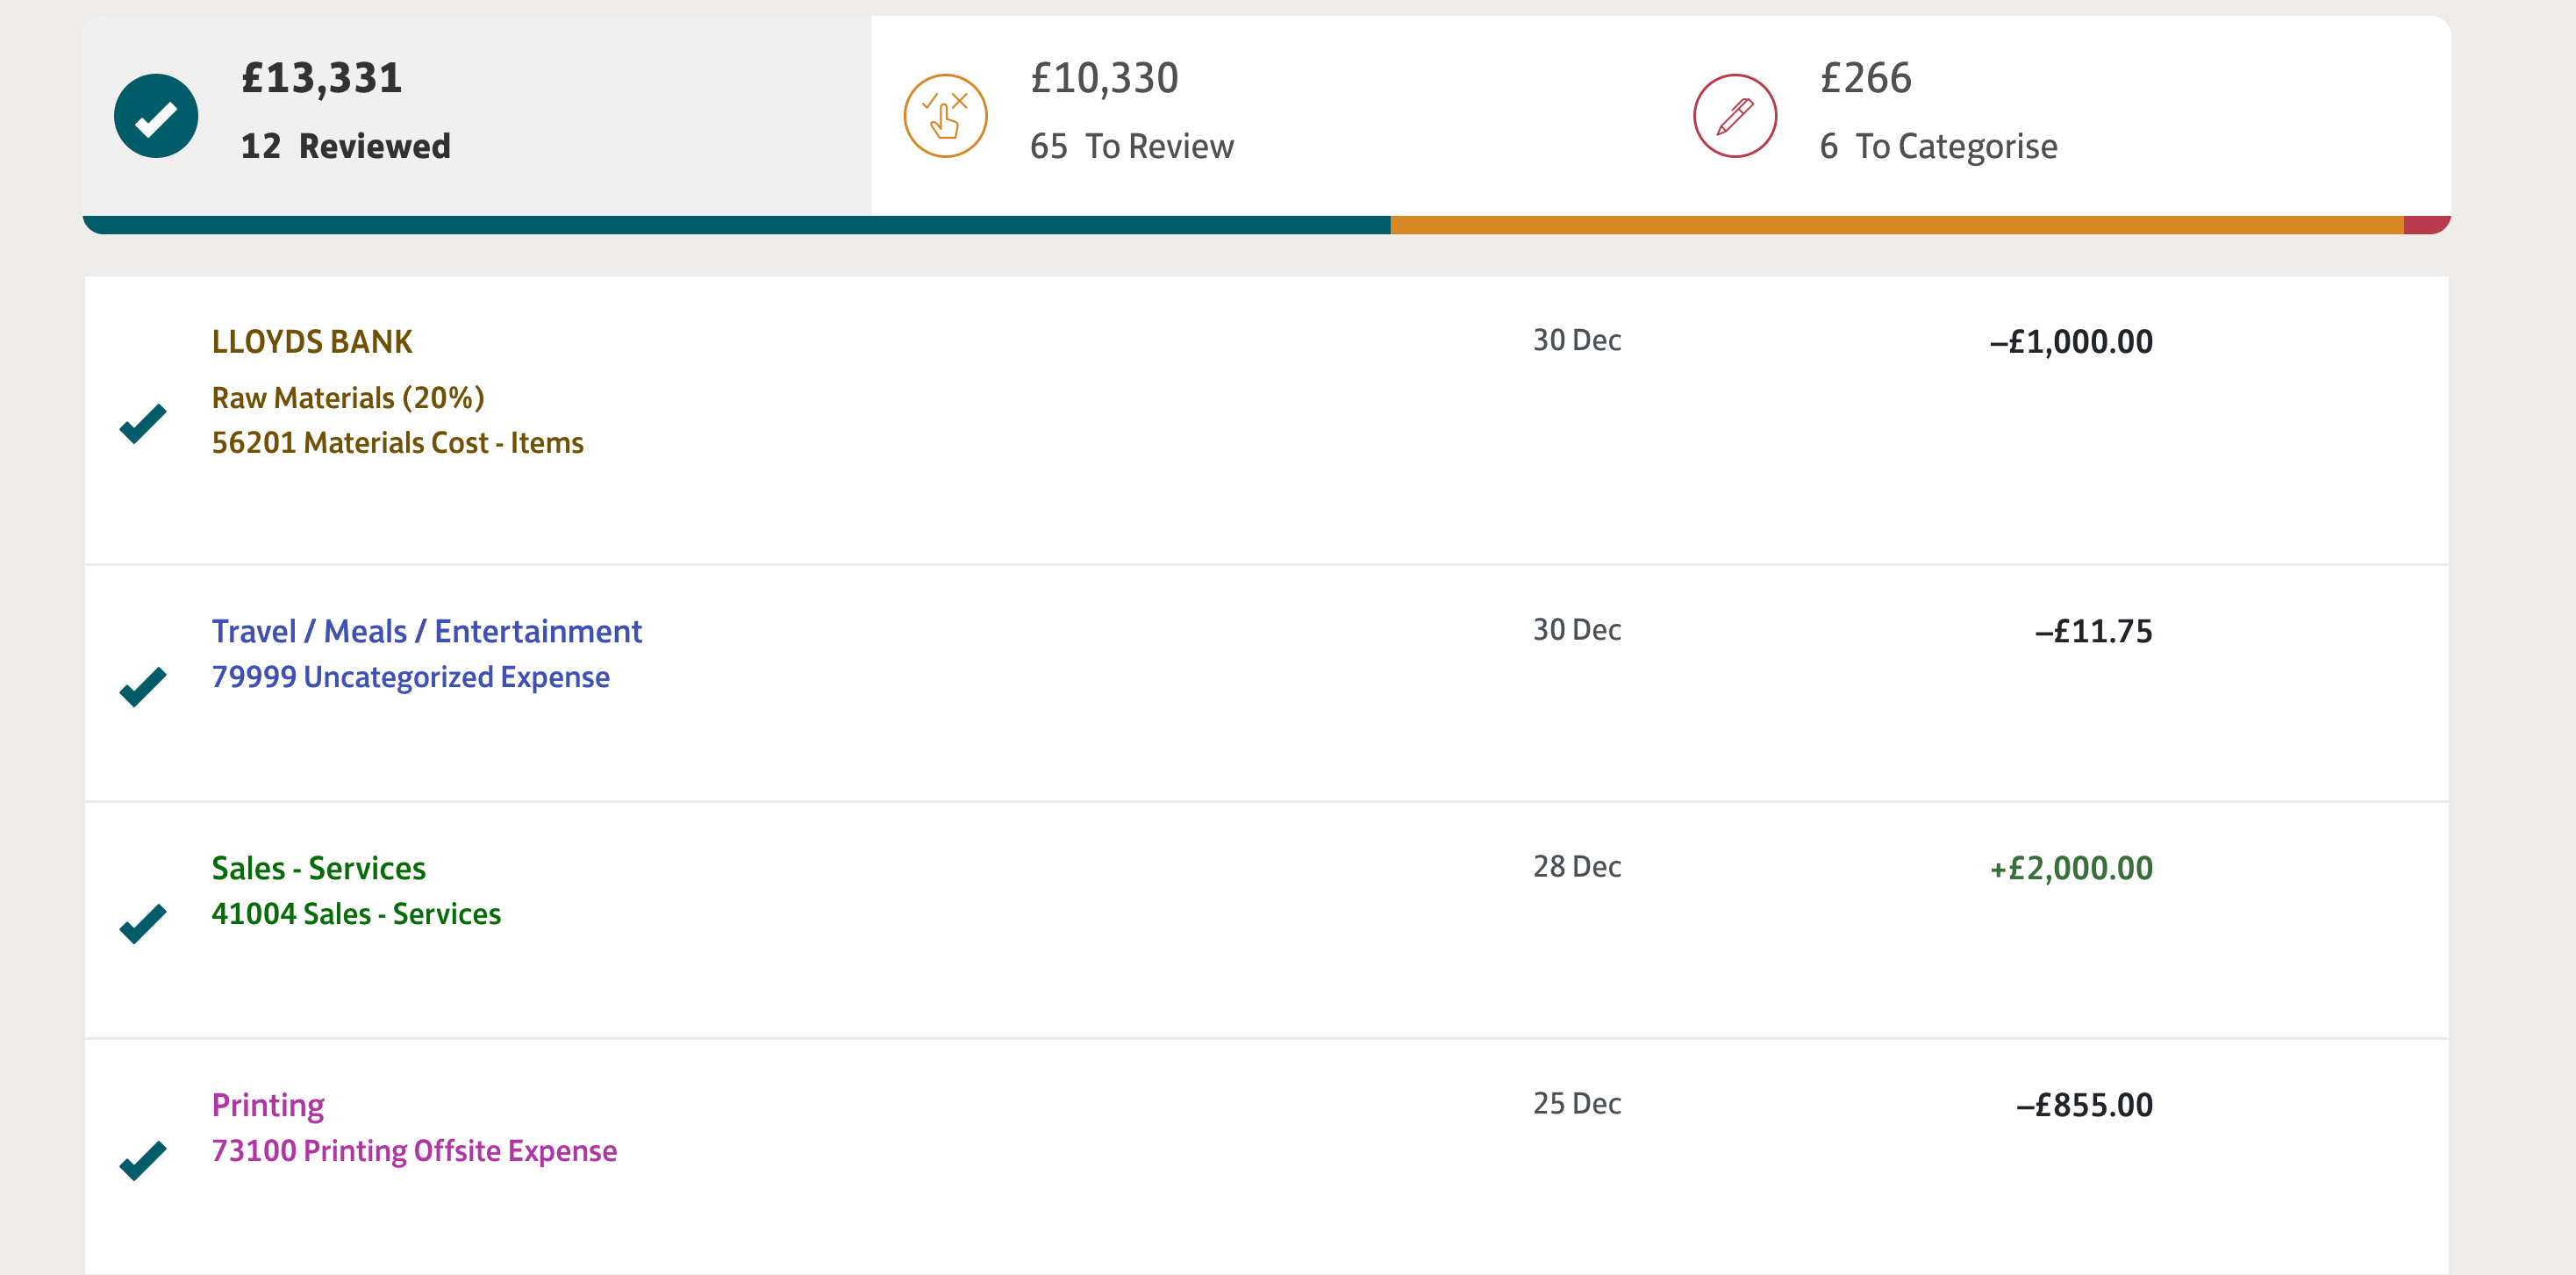Switch to the 65 To Review tab
This screenshot has height=1275, width=2576.
coord(1266,115)
